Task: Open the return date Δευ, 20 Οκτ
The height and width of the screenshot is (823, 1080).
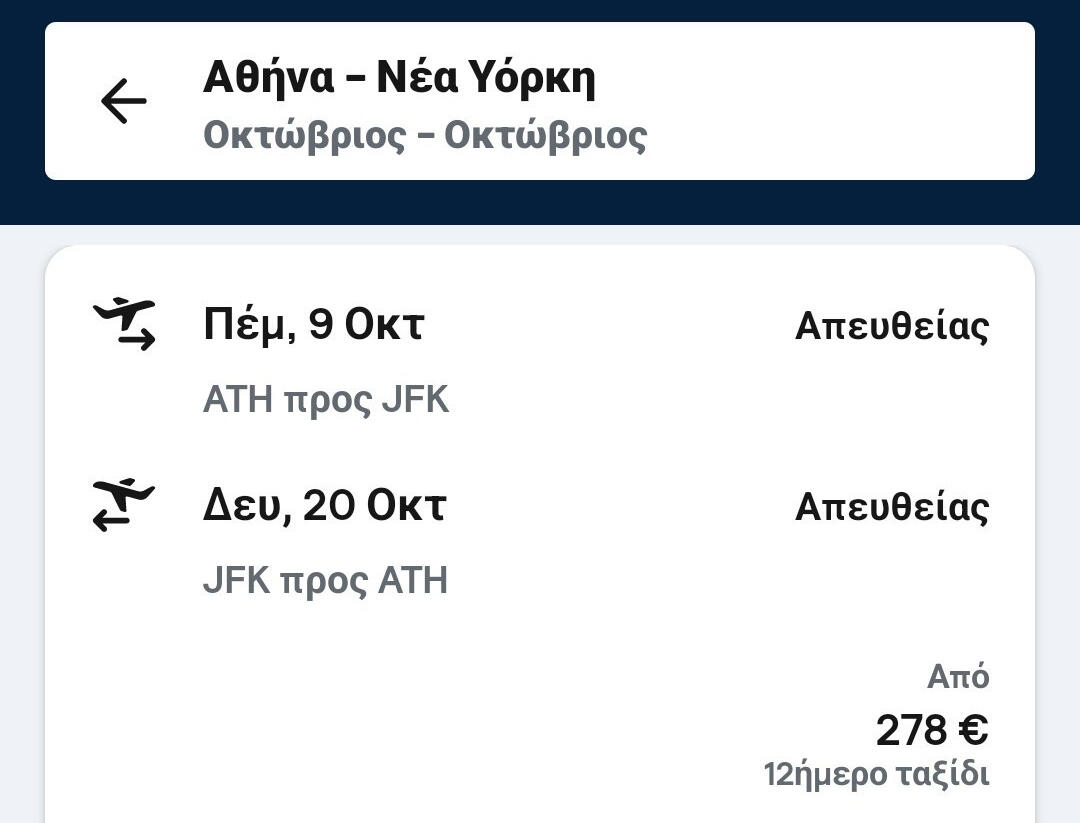Action: 324,506
